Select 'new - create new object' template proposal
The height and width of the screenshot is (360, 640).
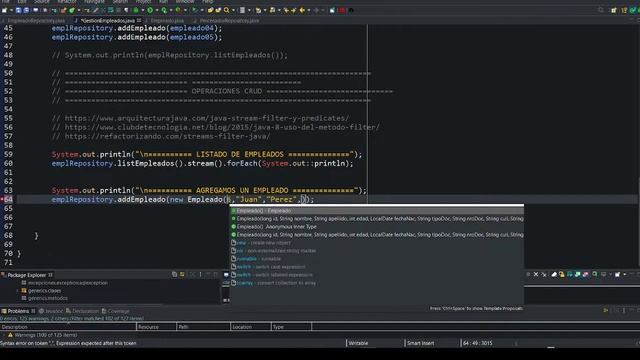[377, 242]
